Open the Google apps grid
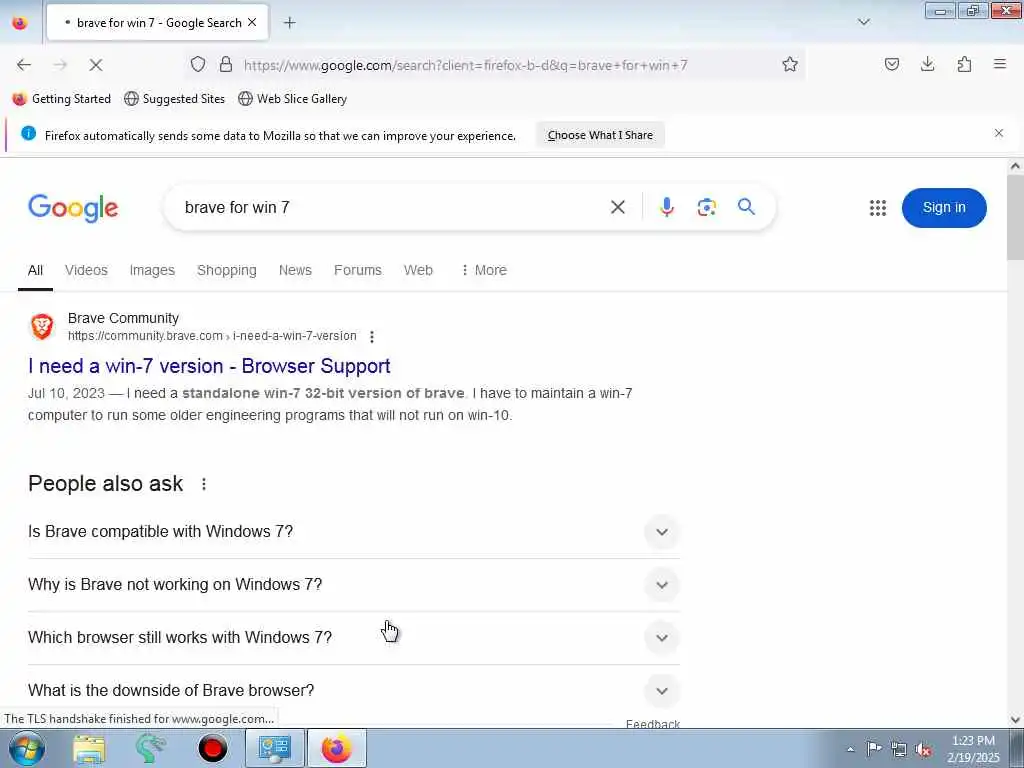The height and width of the screenshot is (768, 1024). click(877, 208)
